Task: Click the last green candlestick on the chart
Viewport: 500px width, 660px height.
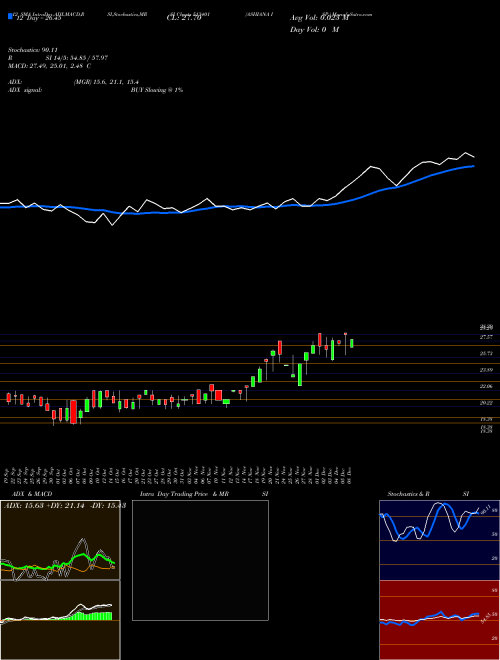Action: coord(352,343)
